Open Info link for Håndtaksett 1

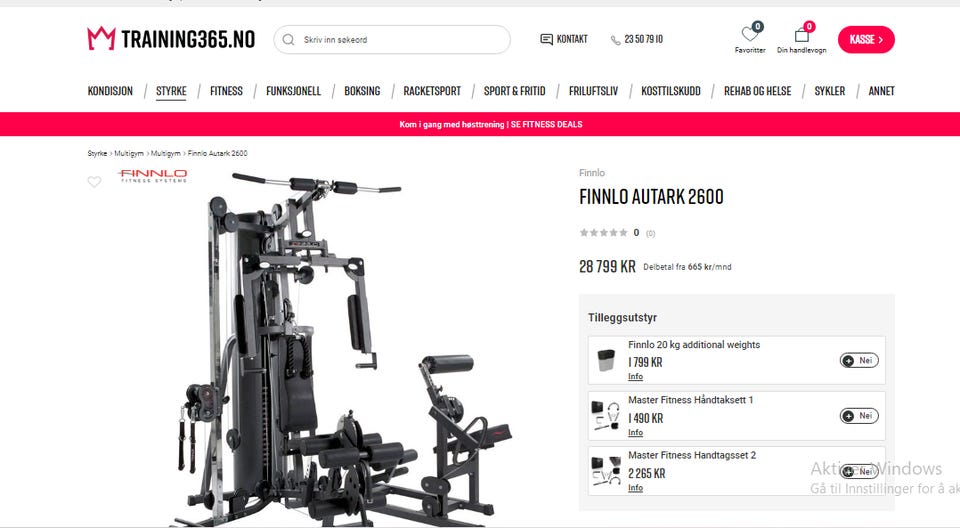636,432
